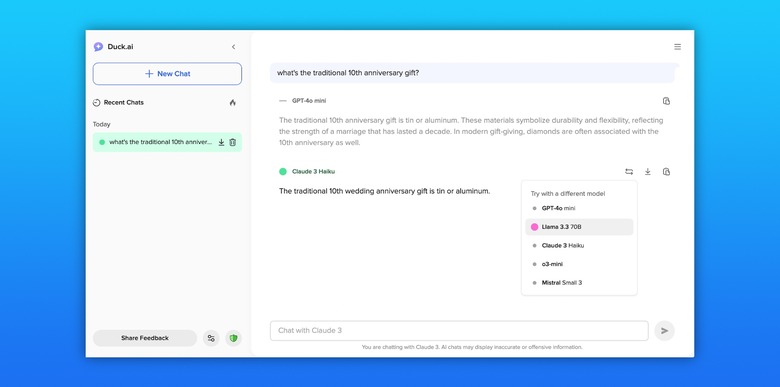Click the Chat with Claude 3 input field
Viewport: 780px width, 387px height.
click(x=459, y=331)
